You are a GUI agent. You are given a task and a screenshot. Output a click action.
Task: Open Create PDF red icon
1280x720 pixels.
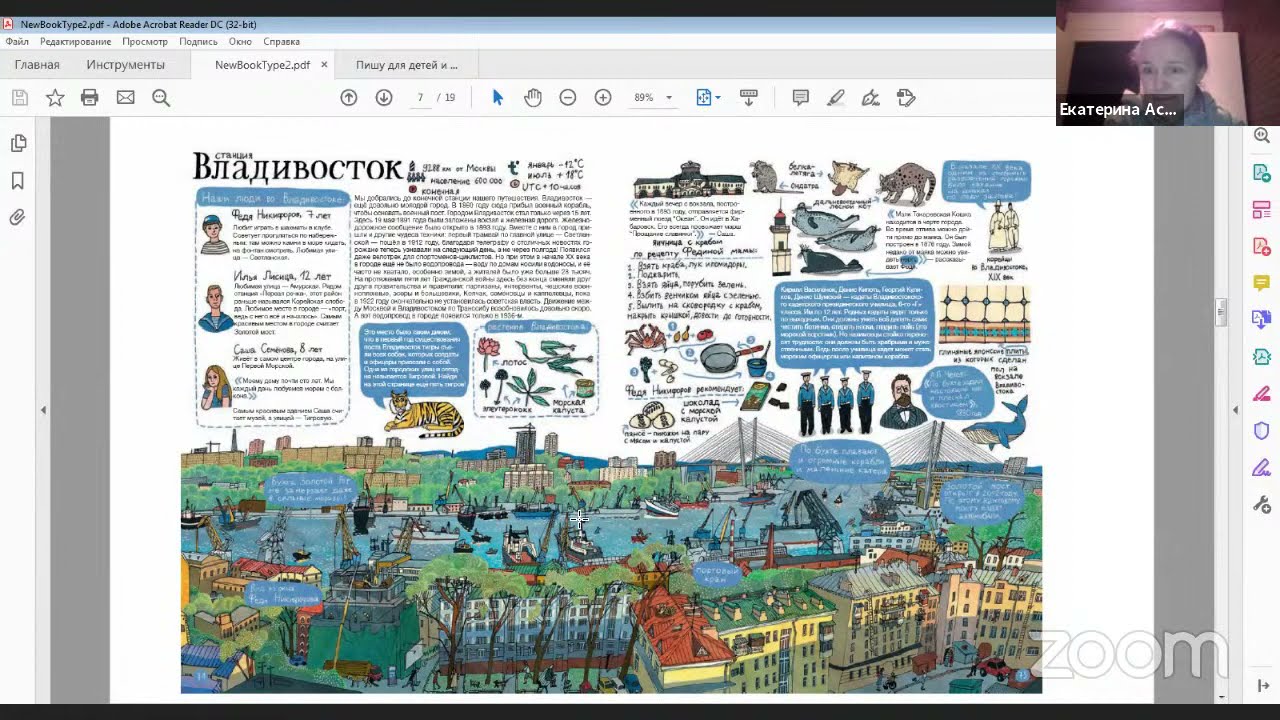pyautogui.click(x=1262, y=246)
